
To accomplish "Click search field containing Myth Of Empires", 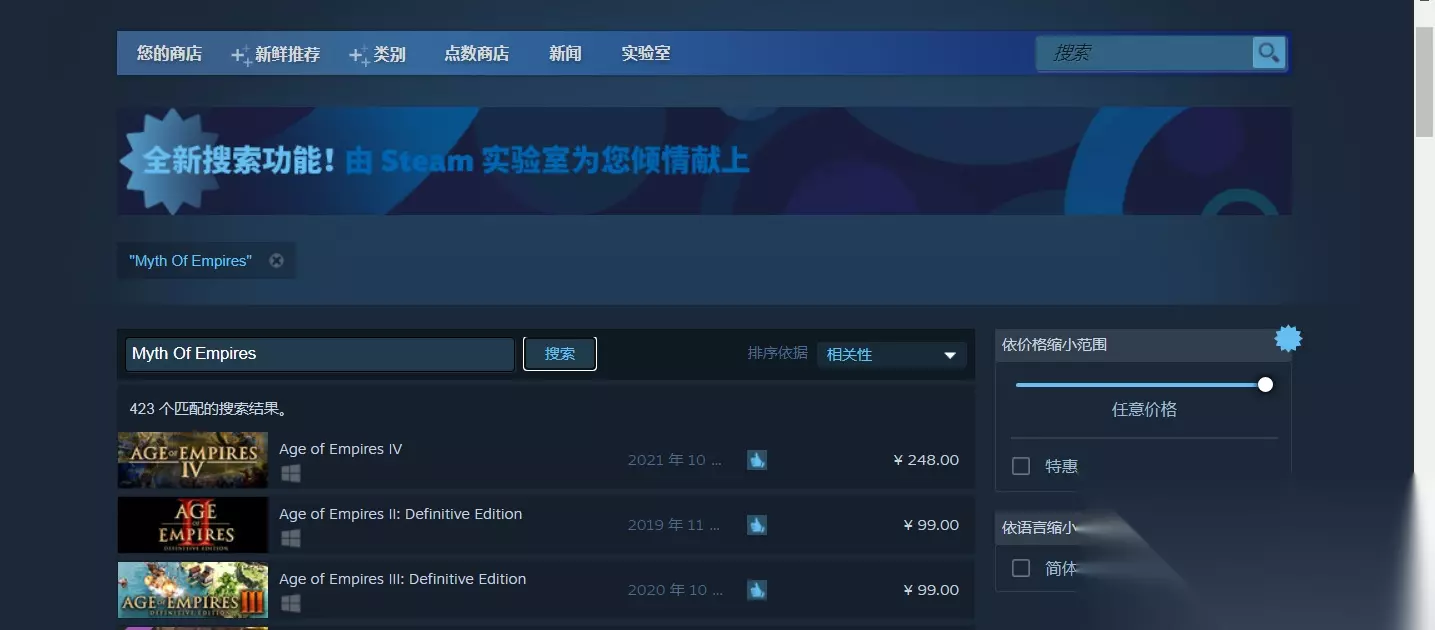I will (320, 354).
